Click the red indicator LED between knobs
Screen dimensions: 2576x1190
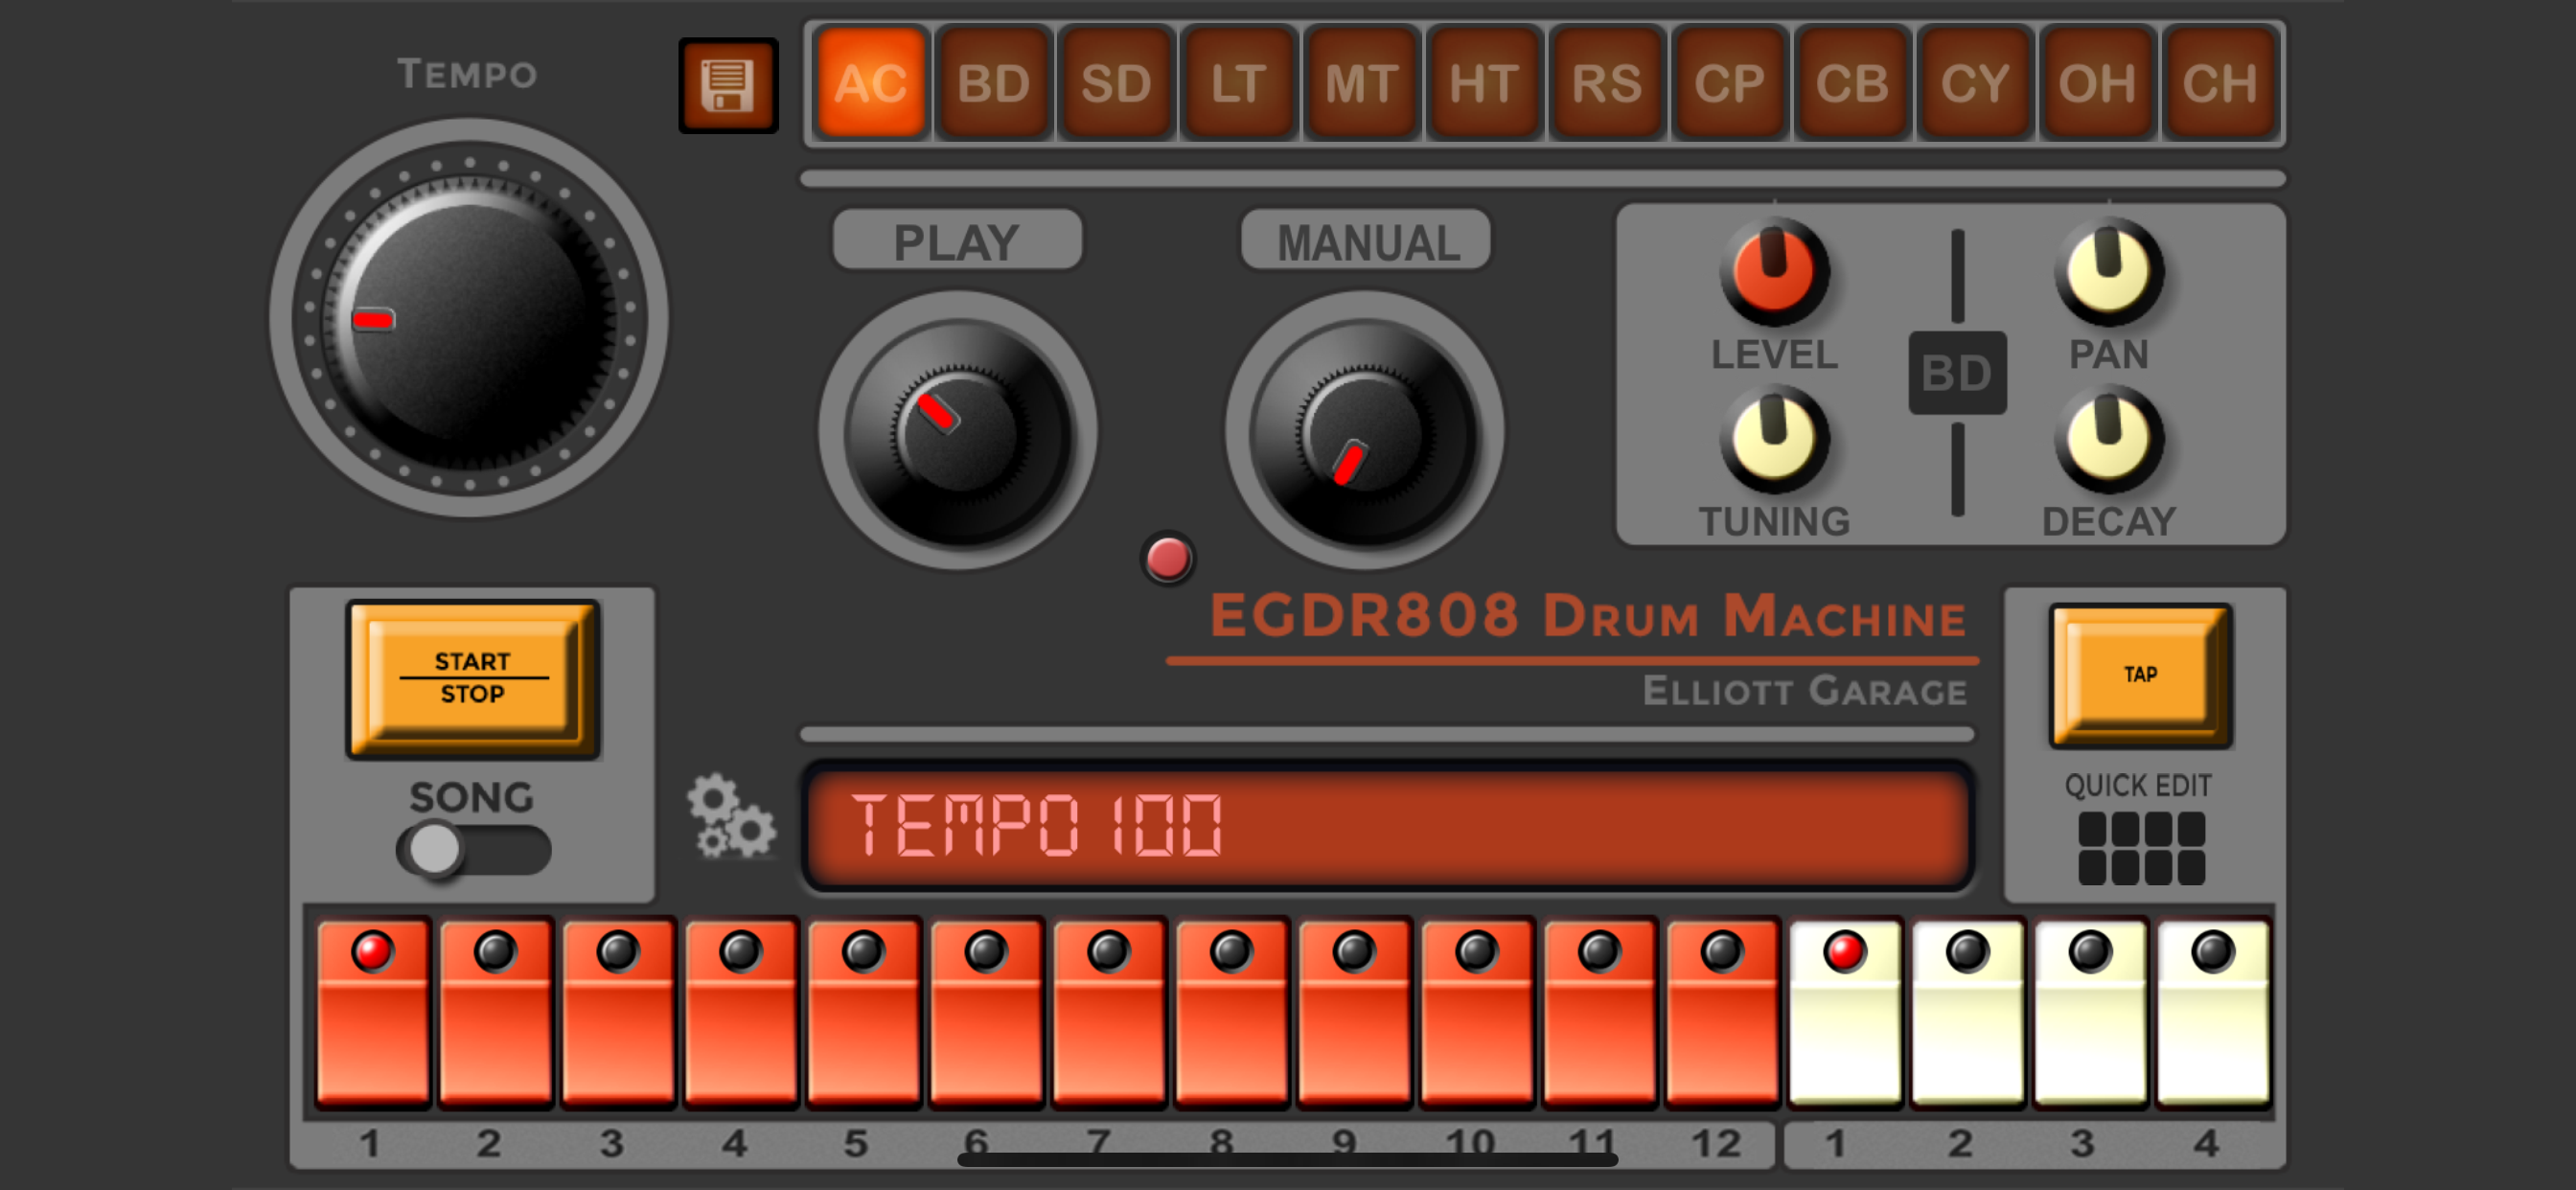(x=1167, y=558)
